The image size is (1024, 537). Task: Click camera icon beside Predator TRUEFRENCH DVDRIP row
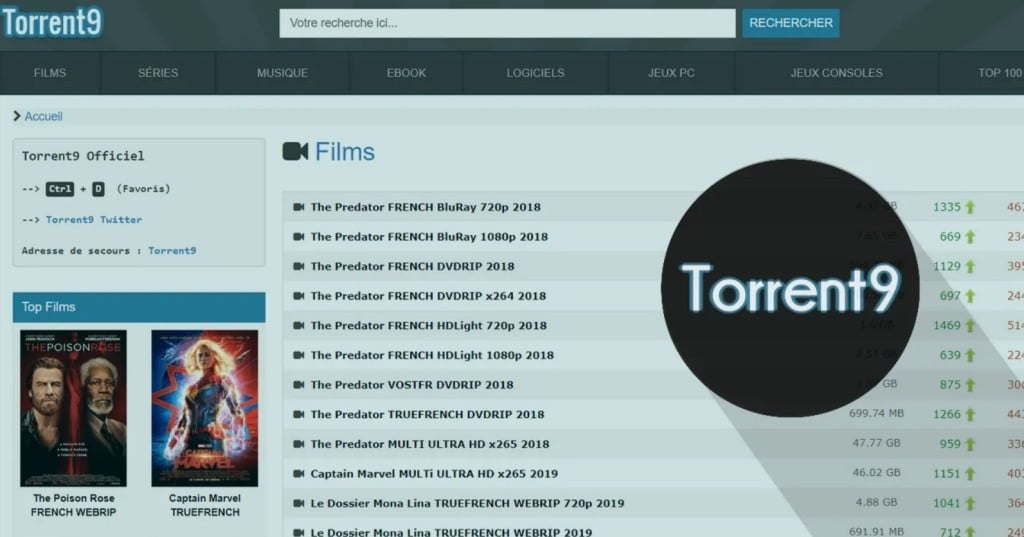point(298,414)
